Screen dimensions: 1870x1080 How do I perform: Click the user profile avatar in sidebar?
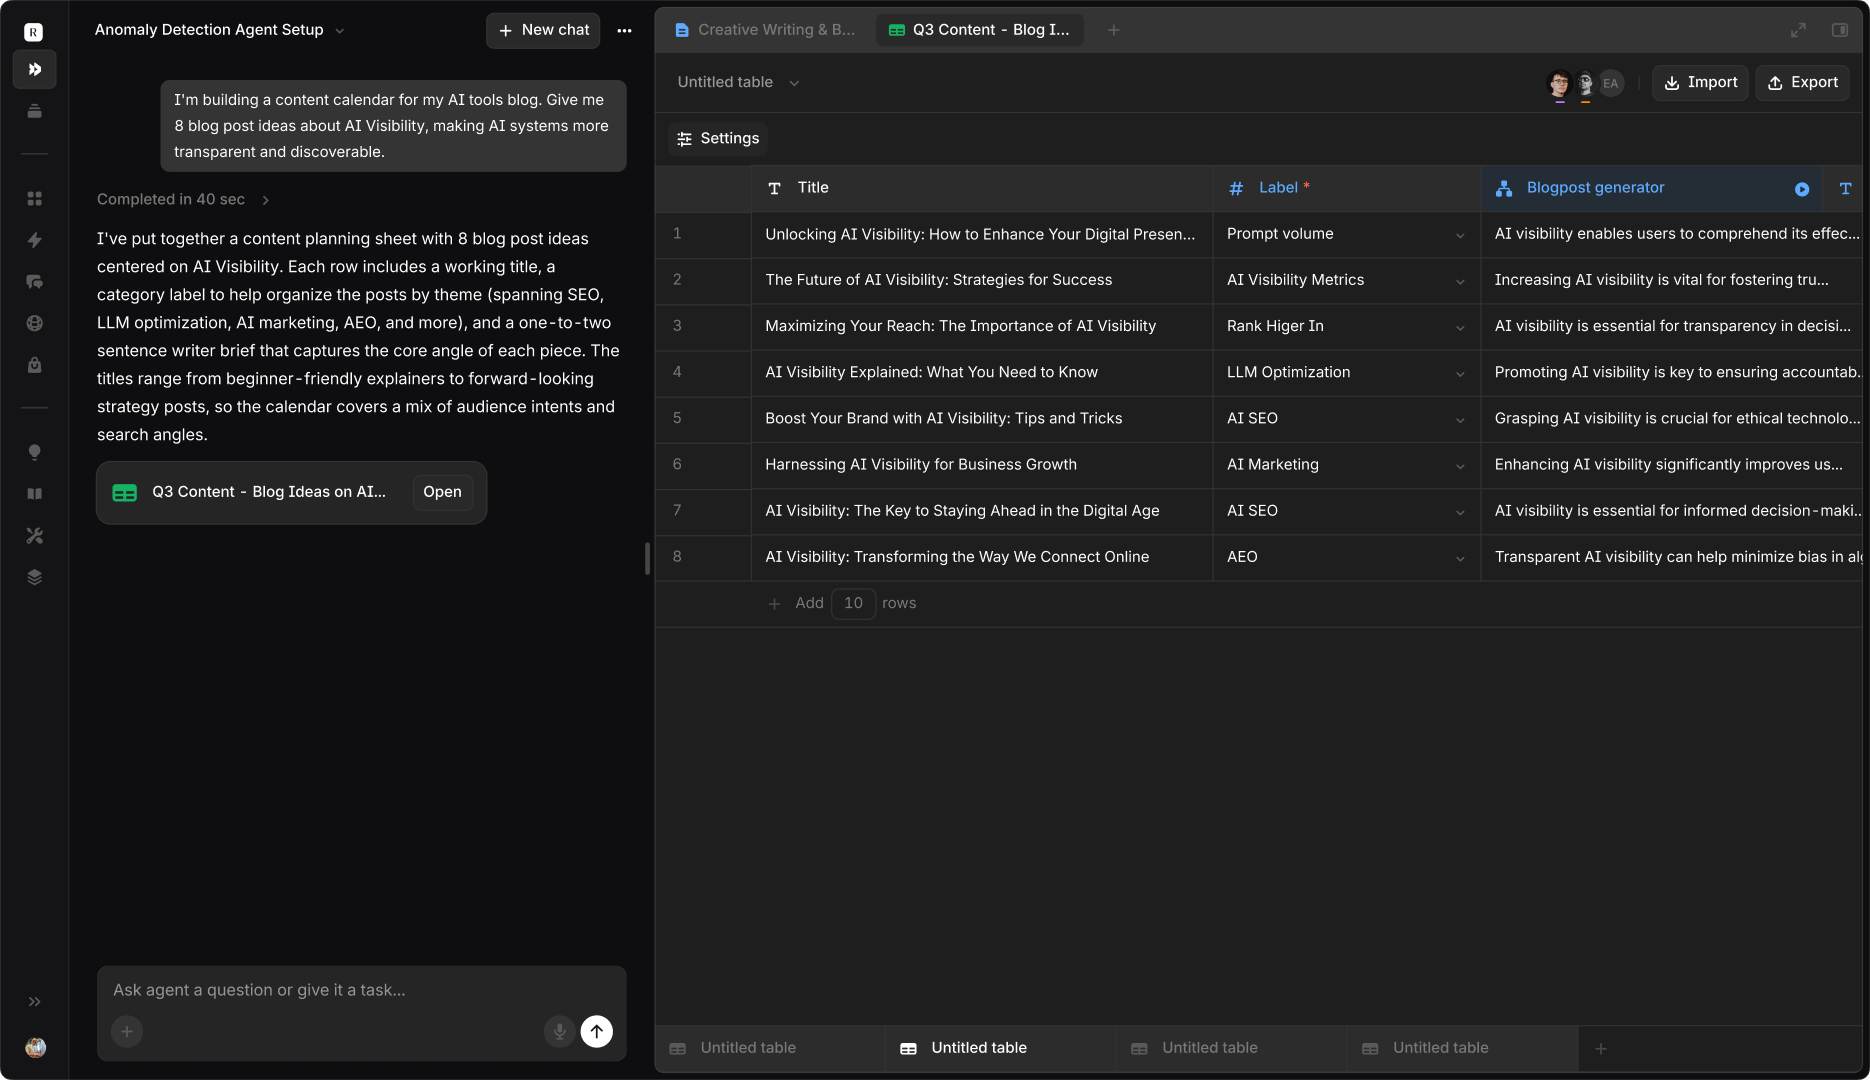pyautogui.click(x=35, y=1047)
